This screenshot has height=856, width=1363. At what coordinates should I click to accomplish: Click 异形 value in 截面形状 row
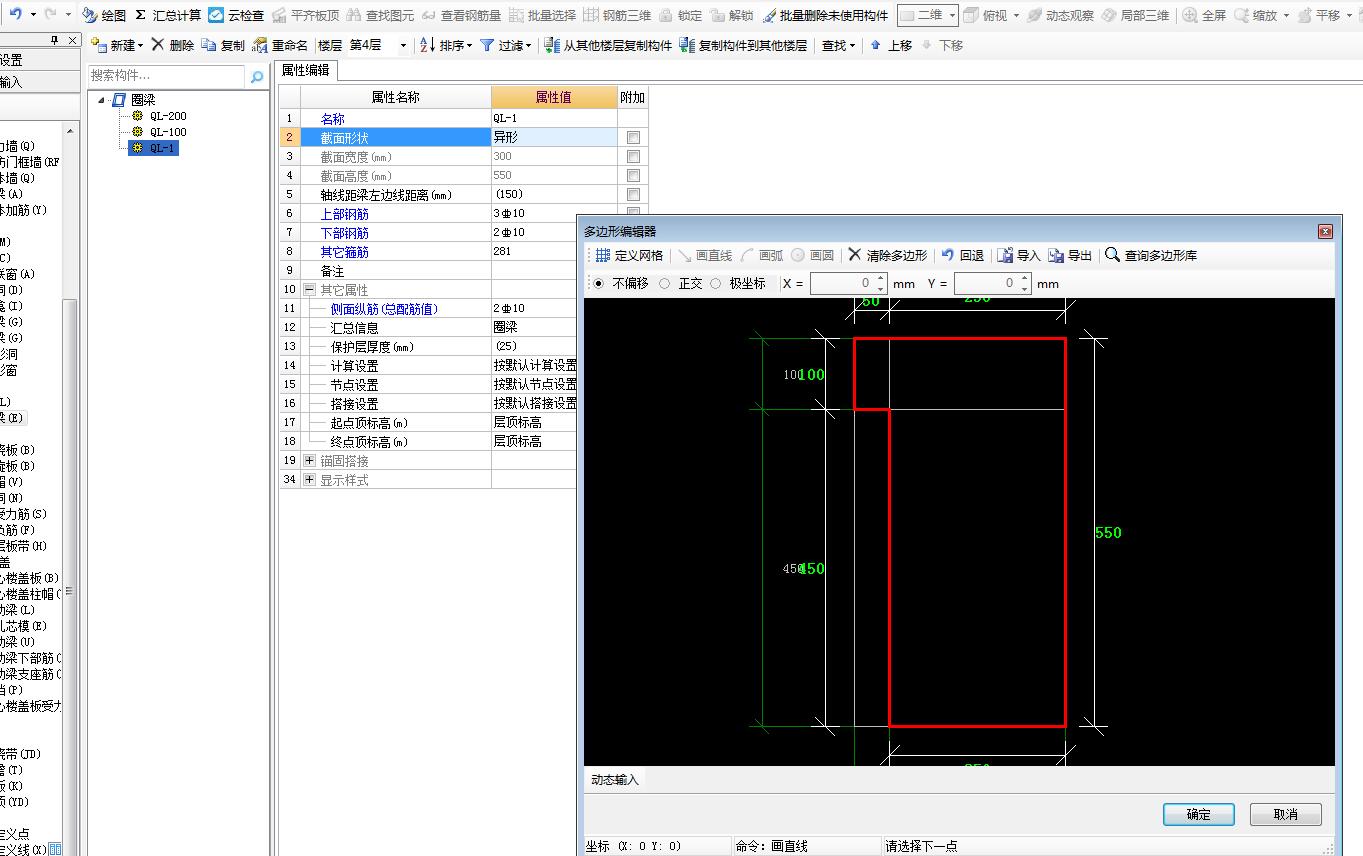tap(554, 137)
